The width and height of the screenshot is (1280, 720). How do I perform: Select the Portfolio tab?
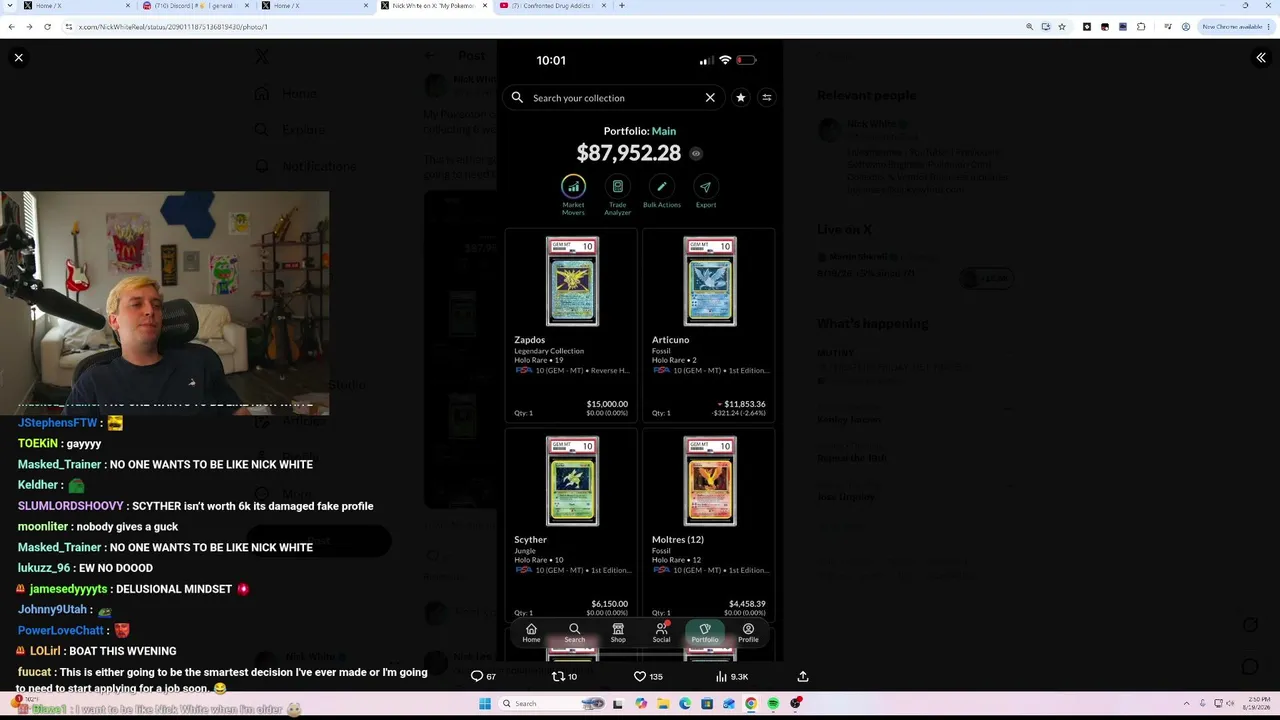tap(705, 633)
